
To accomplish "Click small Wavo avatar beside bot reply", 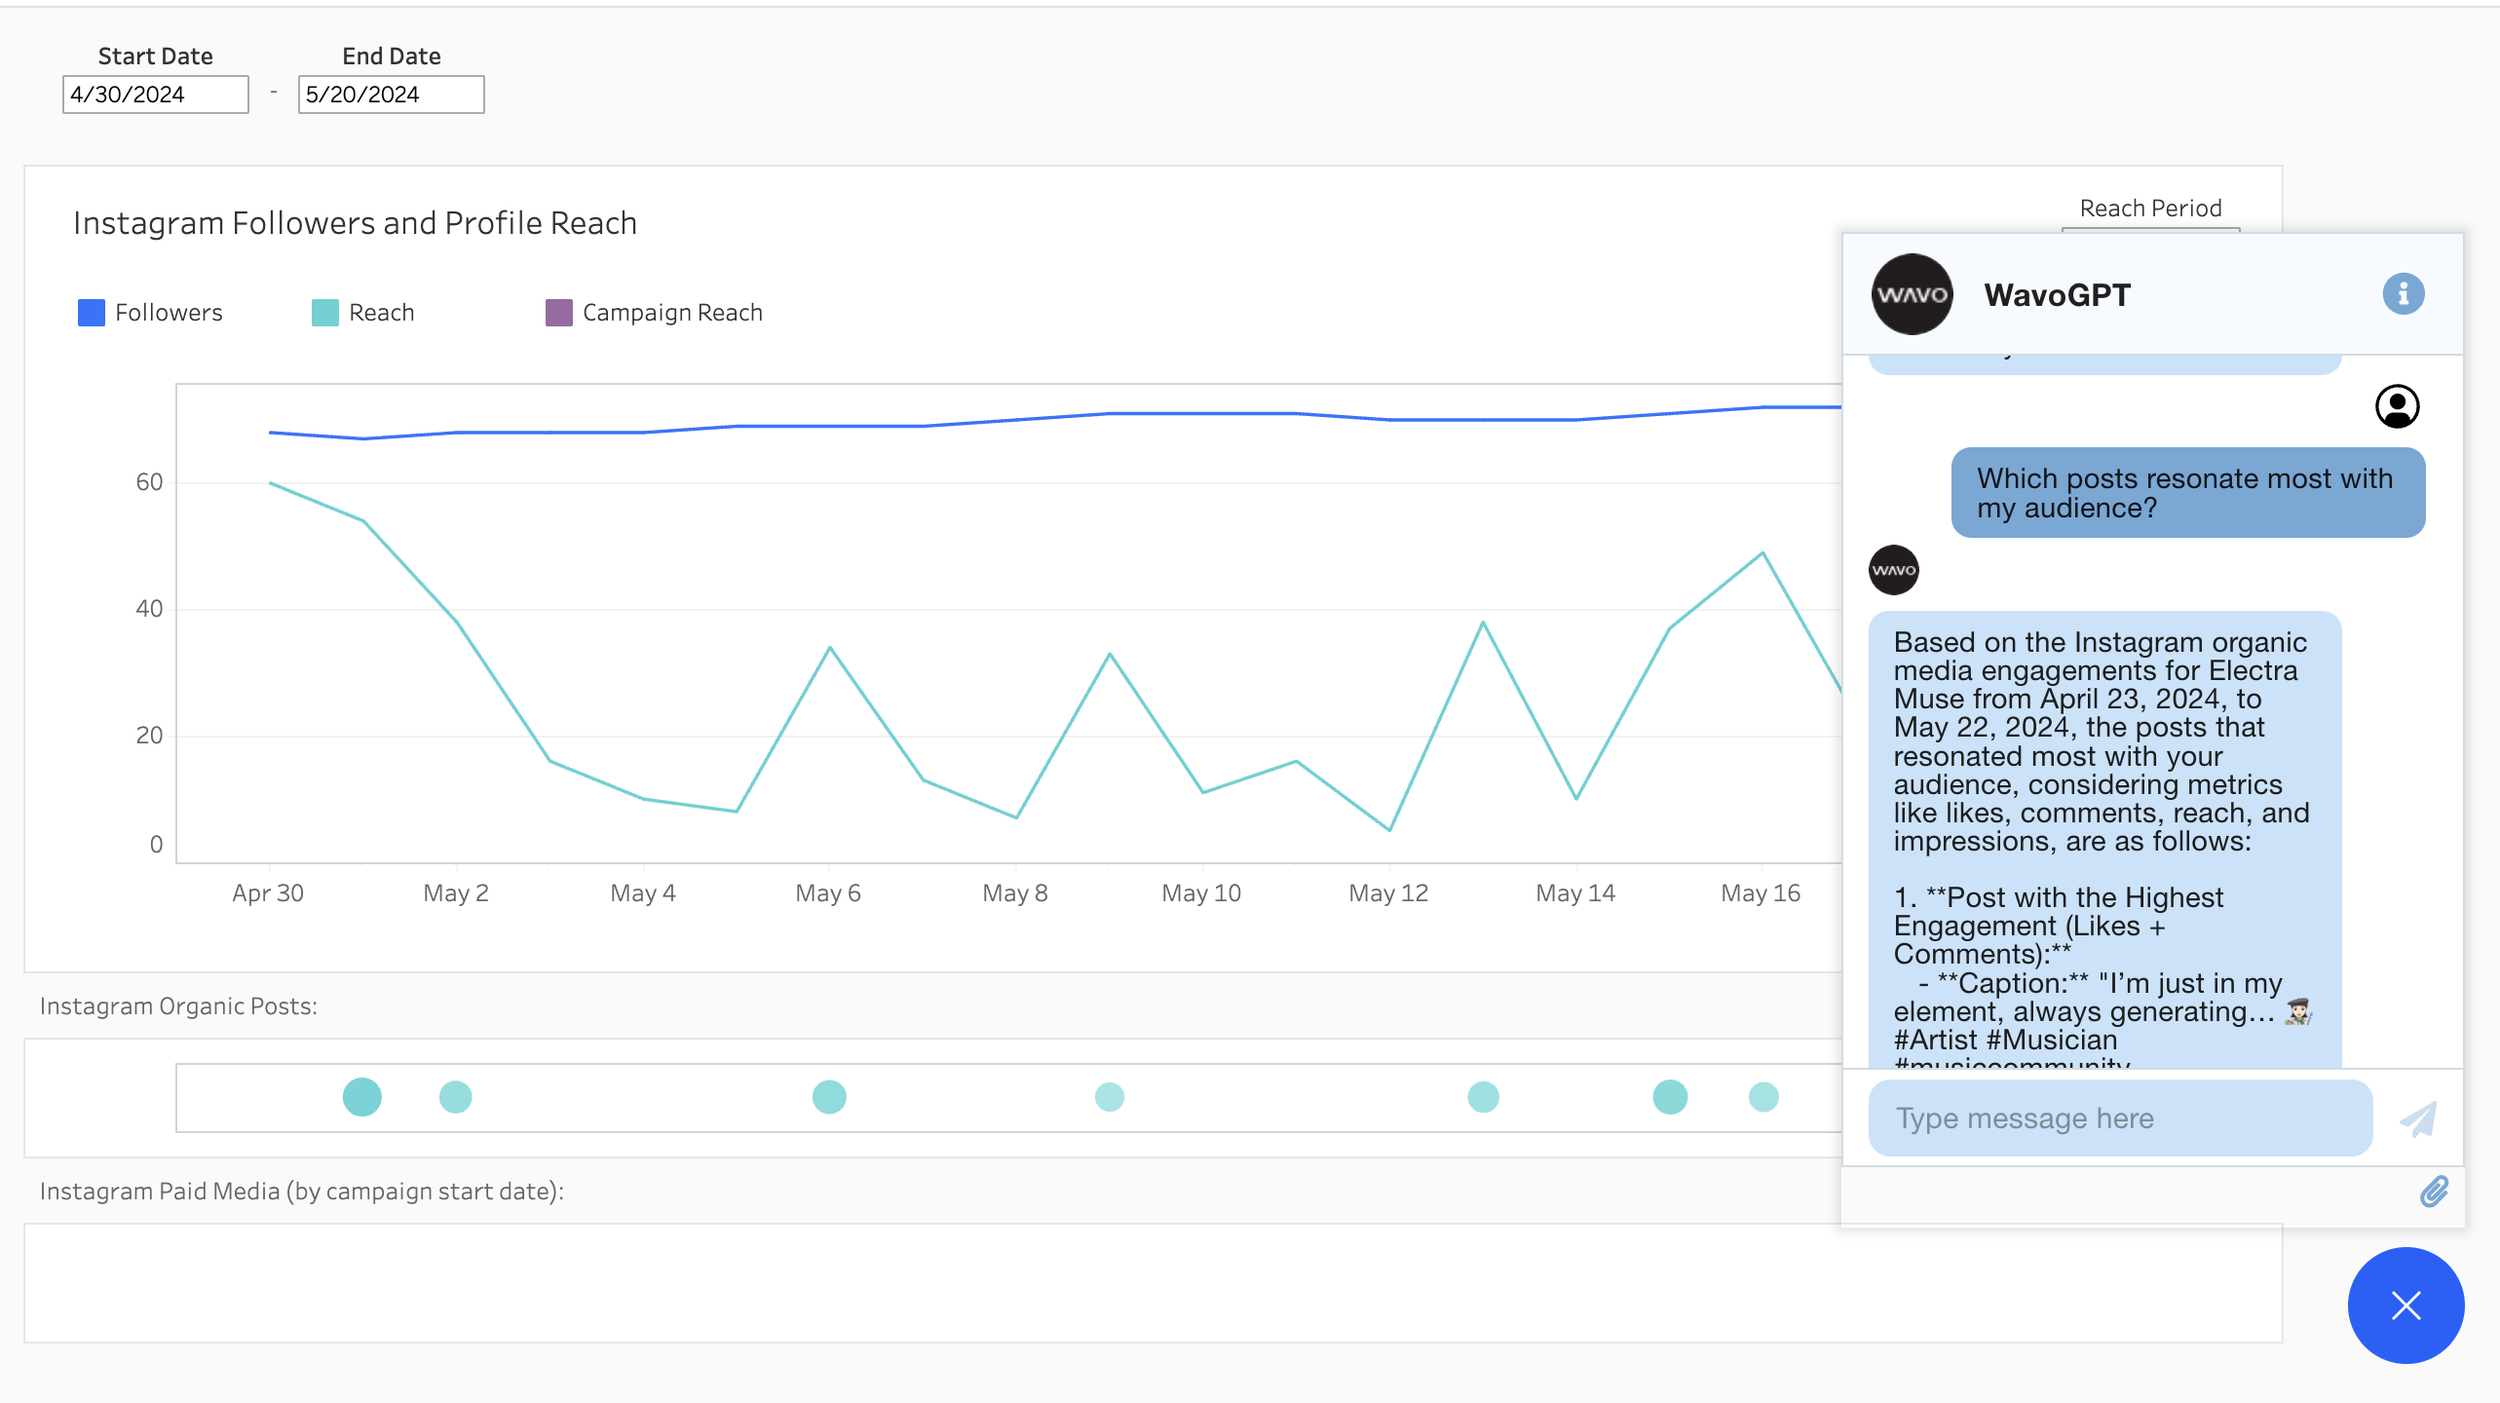I will pos(1893,570).
